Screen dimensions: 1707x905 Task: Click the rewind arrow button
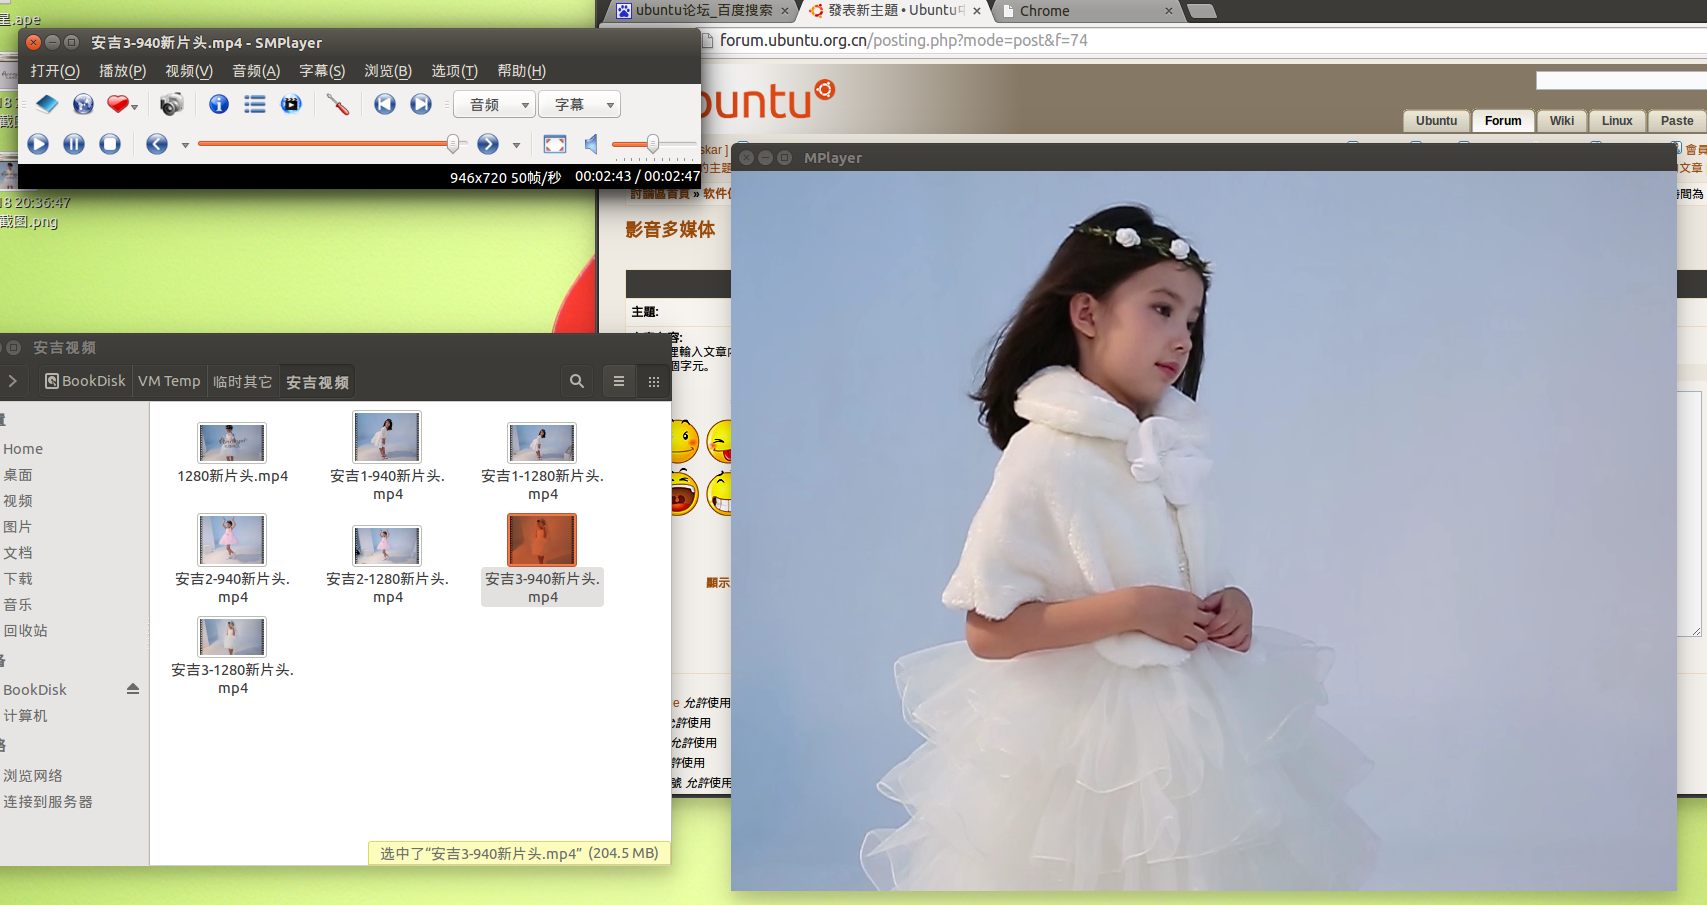point(157,144)
